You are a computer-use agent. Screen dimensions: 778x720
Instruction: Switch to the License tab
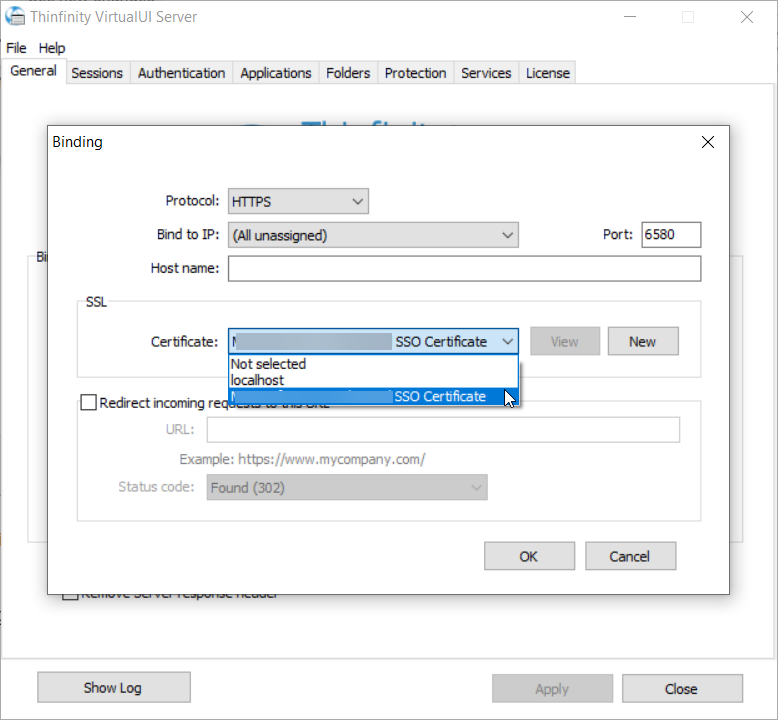click(x=548, y=73)
